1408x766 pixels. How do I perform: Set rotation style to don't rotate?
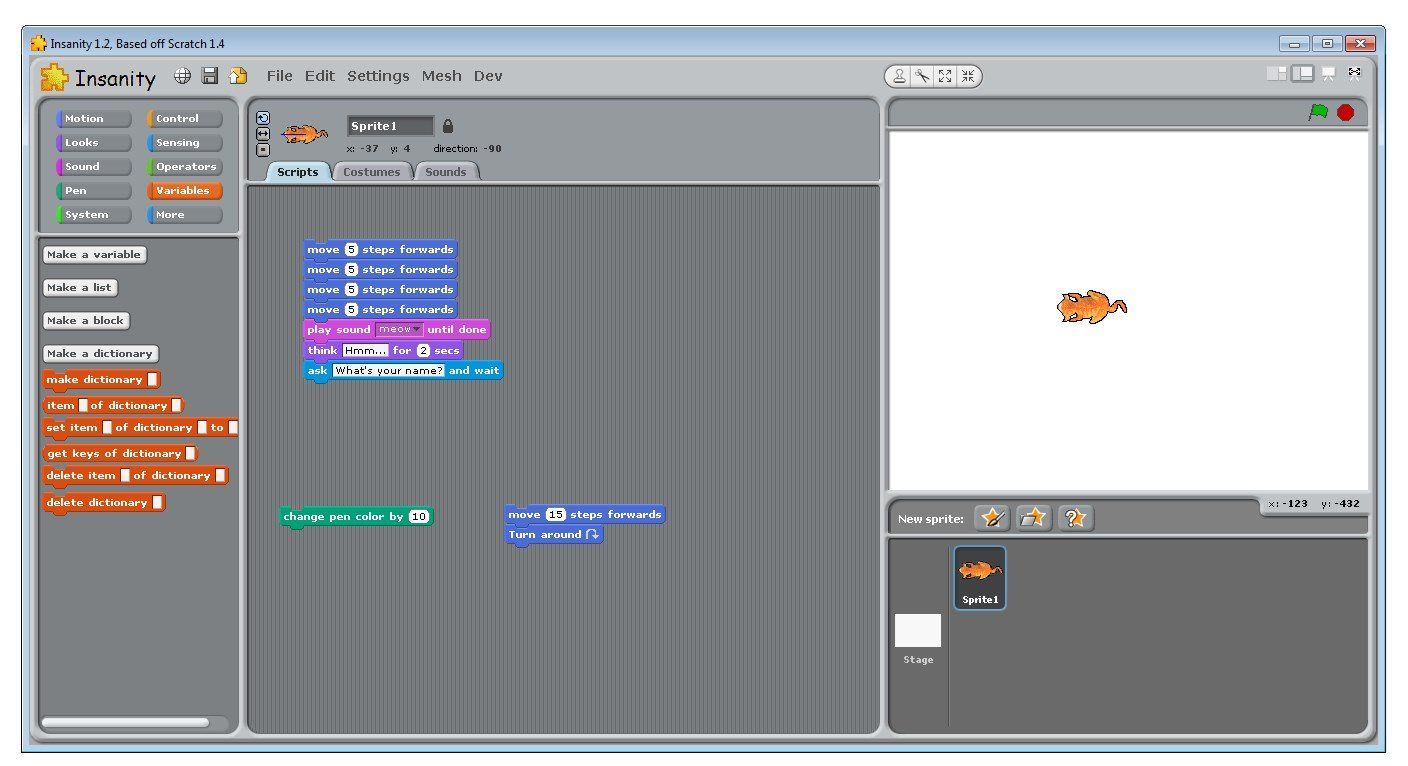[x=263, y=150]
